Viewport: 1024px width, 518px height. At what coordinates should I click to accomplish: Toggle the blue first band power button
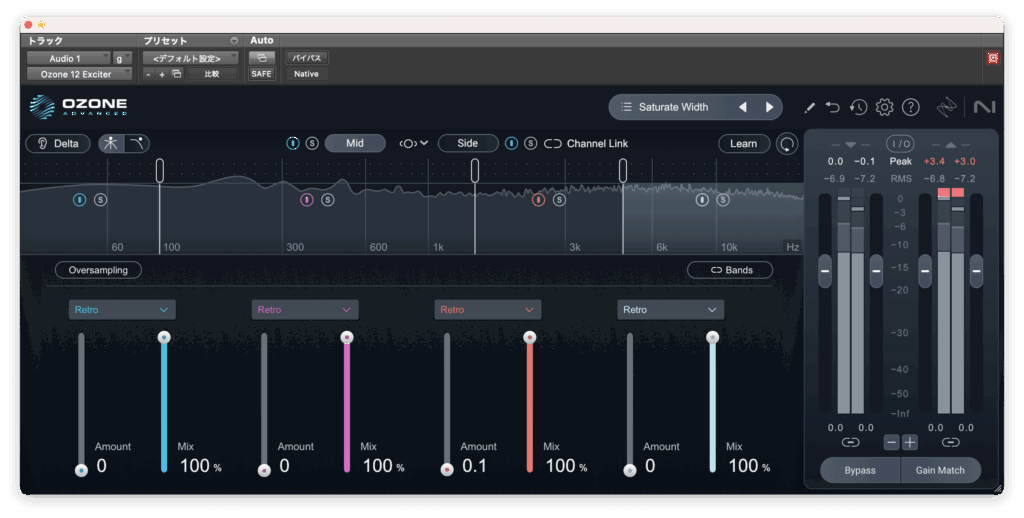(79, 200)
